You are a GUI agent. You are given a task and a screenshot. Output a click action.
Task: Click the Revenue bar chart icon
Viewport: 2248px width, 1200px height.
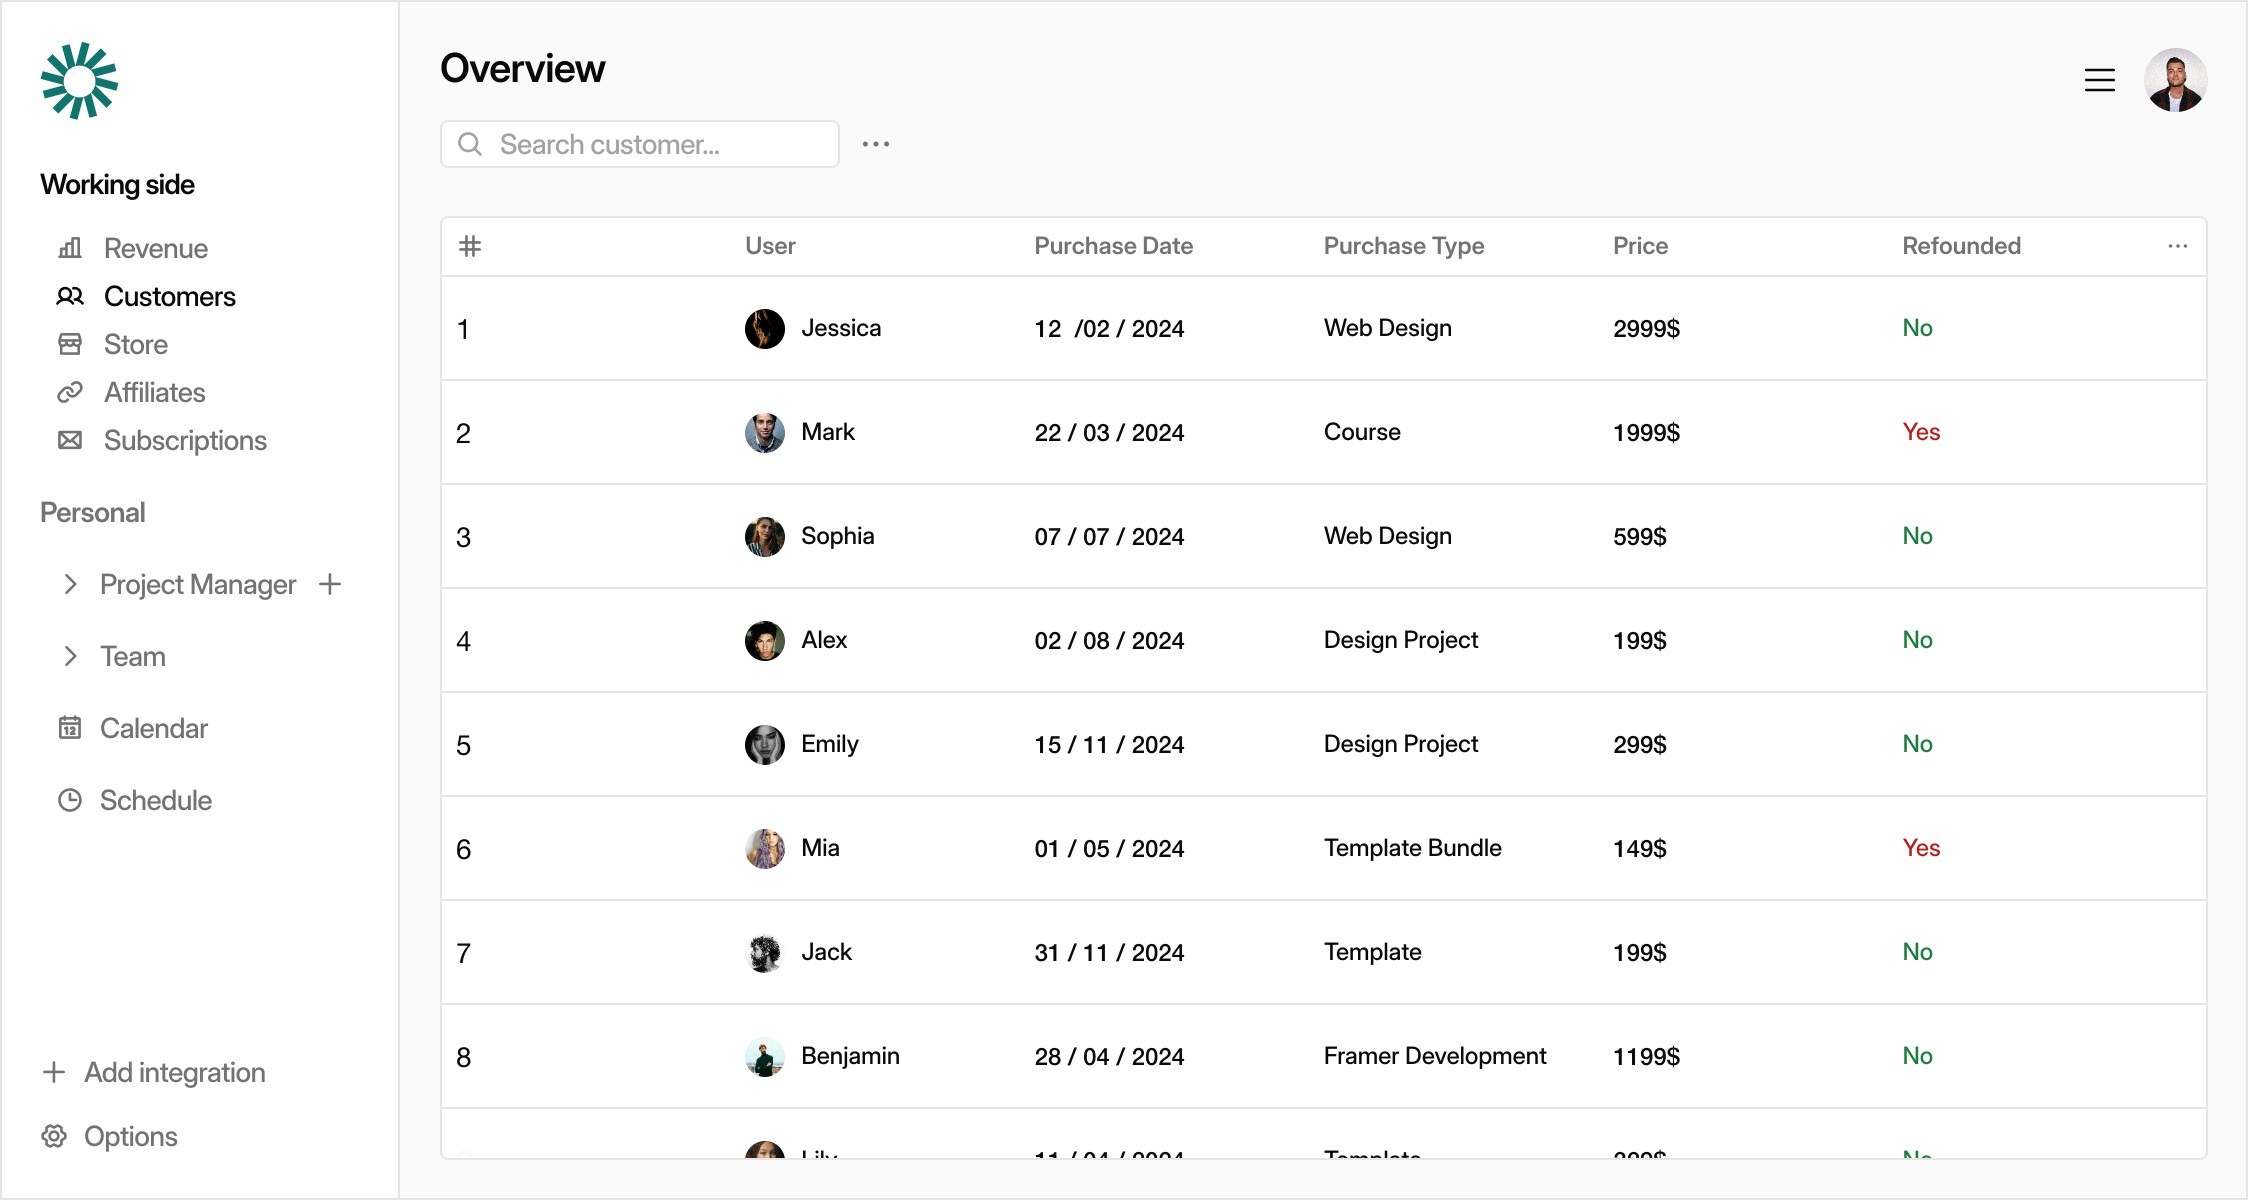pyautogui.click(x=70, y=248)
